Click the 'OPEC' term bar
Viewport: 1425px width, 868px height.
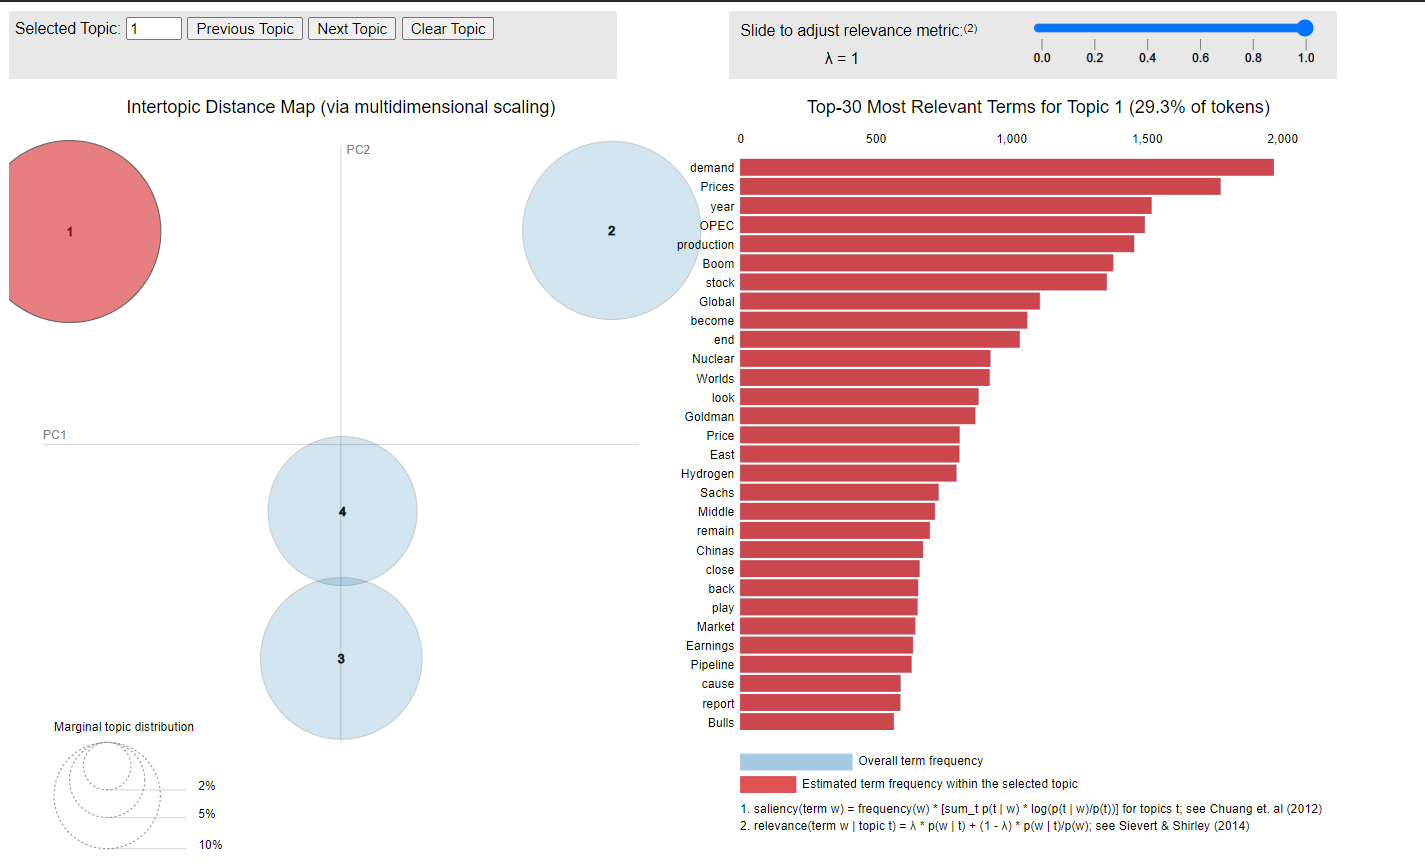click(942, 225)
